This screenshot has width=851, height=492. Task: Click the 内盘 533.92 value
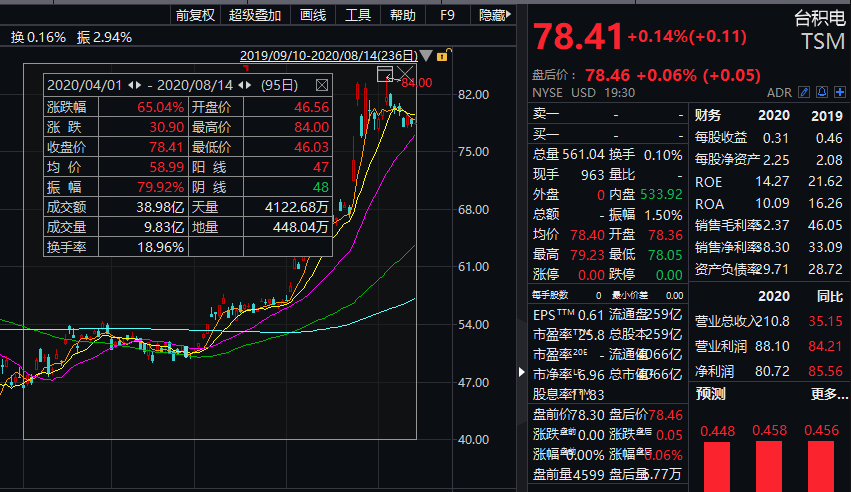(x=661, y=195)
